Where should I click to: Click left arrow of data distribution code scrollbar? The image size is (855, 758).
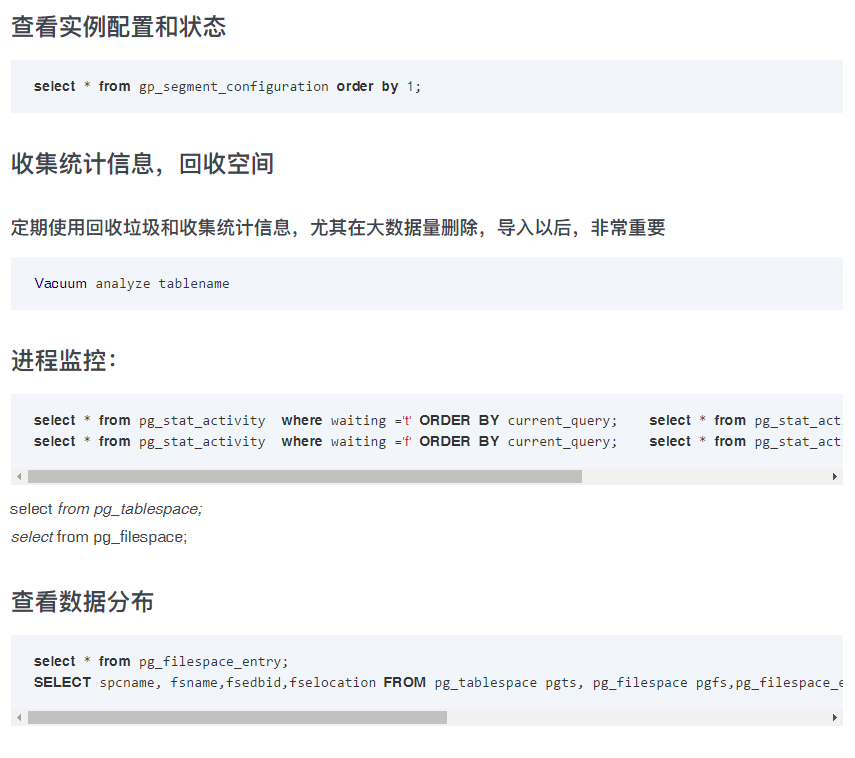tap(19, 718)
